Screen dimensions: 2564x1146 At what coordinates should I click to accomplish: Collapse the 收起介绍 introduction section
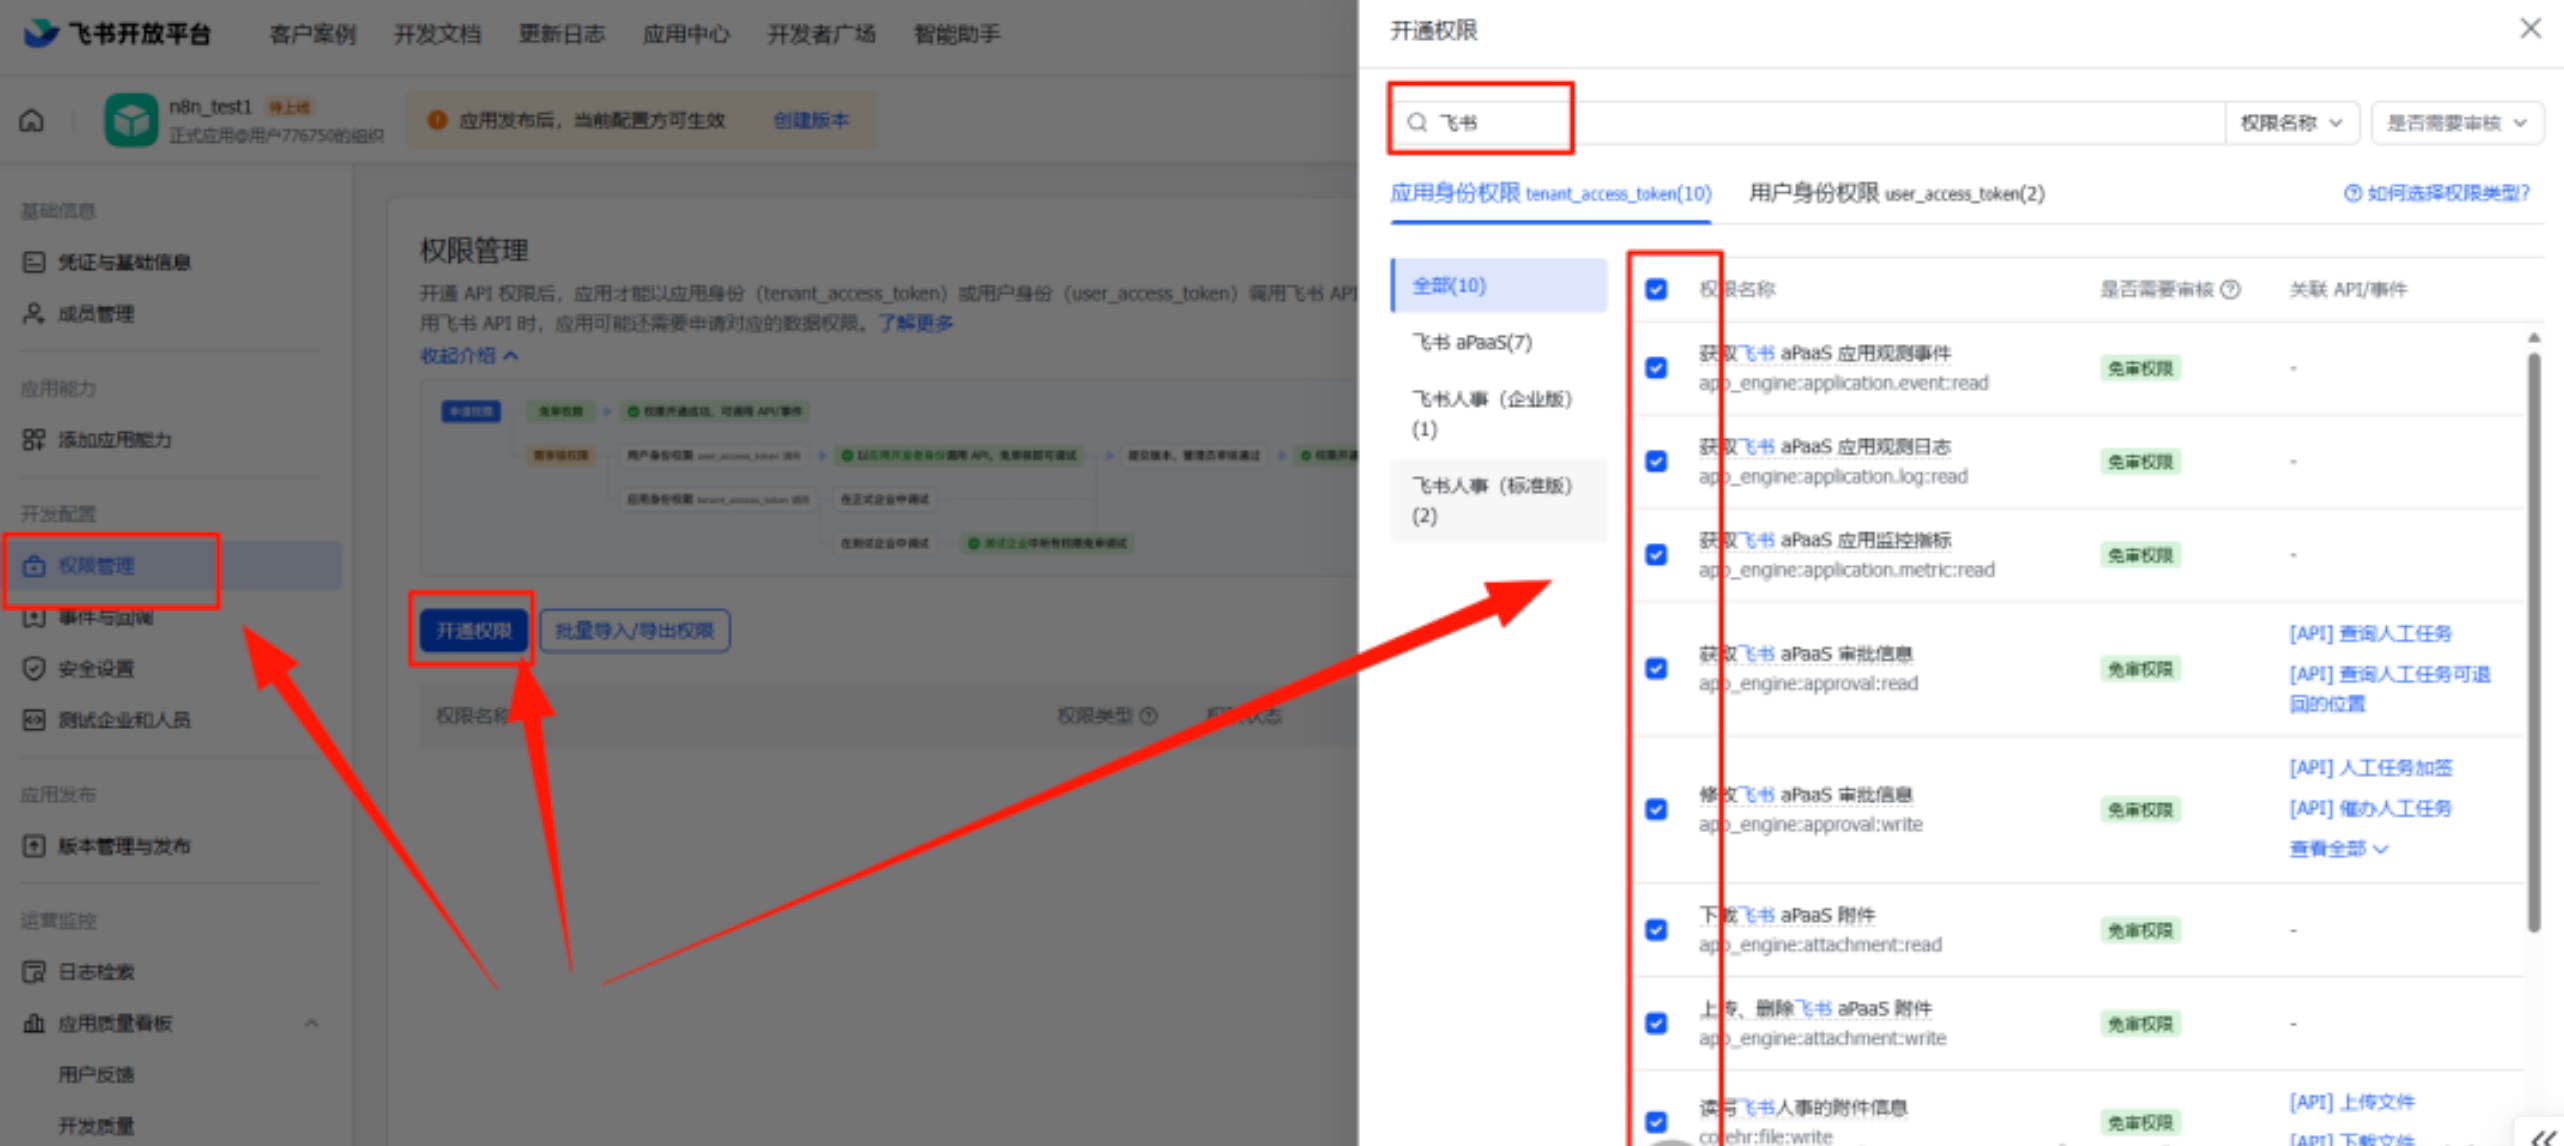pyautogui.click(x=468, y=356)
